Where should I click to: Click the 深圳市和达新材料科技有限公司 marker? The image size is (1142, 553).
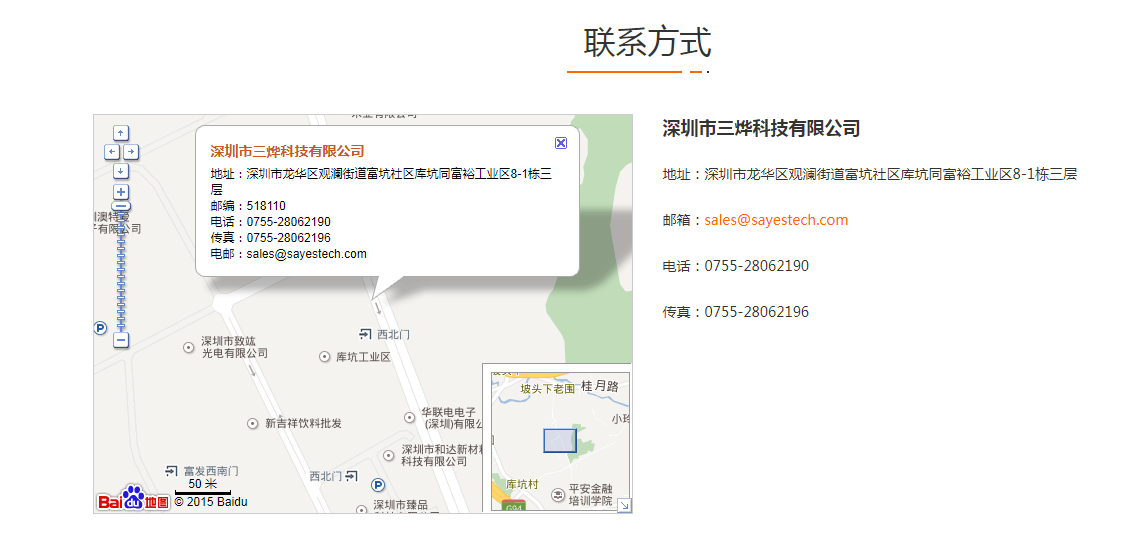pos(389,455)
